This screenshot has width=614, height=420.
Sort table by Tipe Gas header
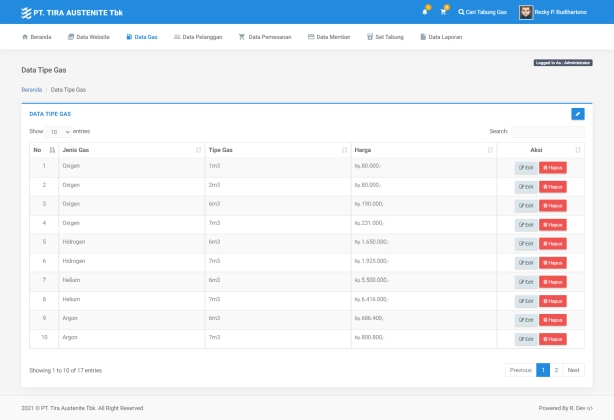tap(220, 150)
